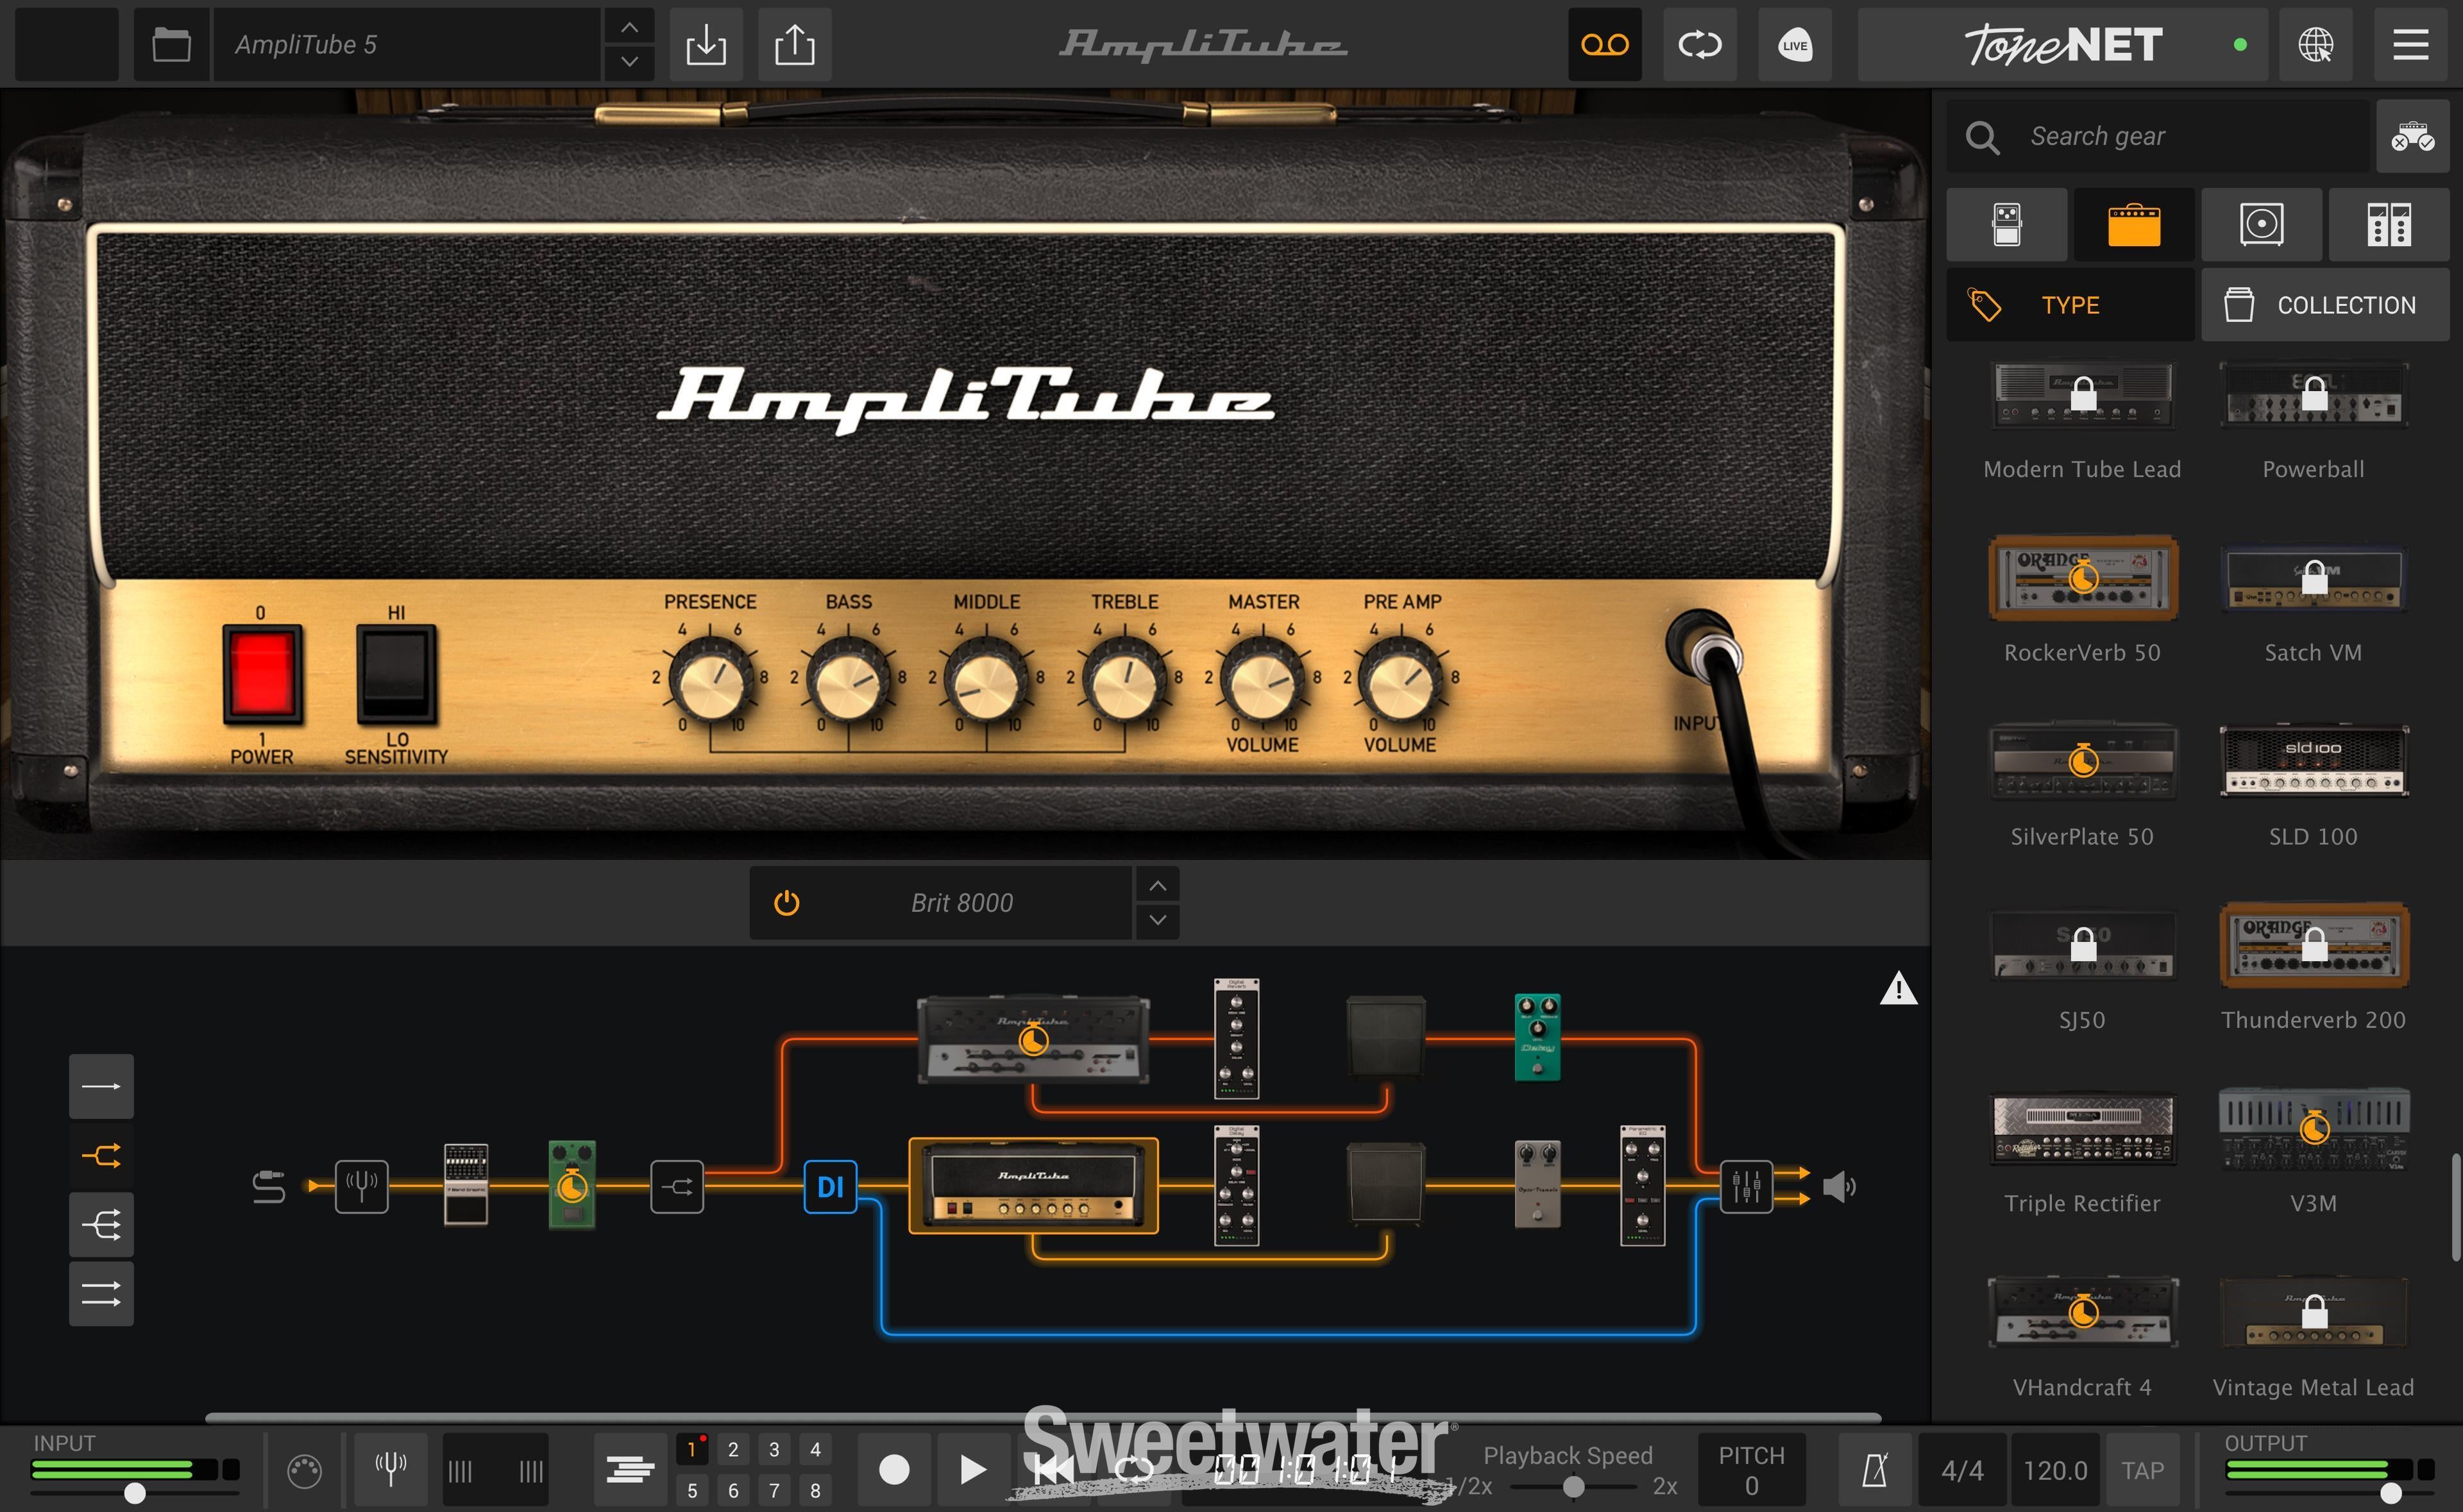Open the globe web icon
This screenshot has height=1512, width=2463.
point(2315,44)
